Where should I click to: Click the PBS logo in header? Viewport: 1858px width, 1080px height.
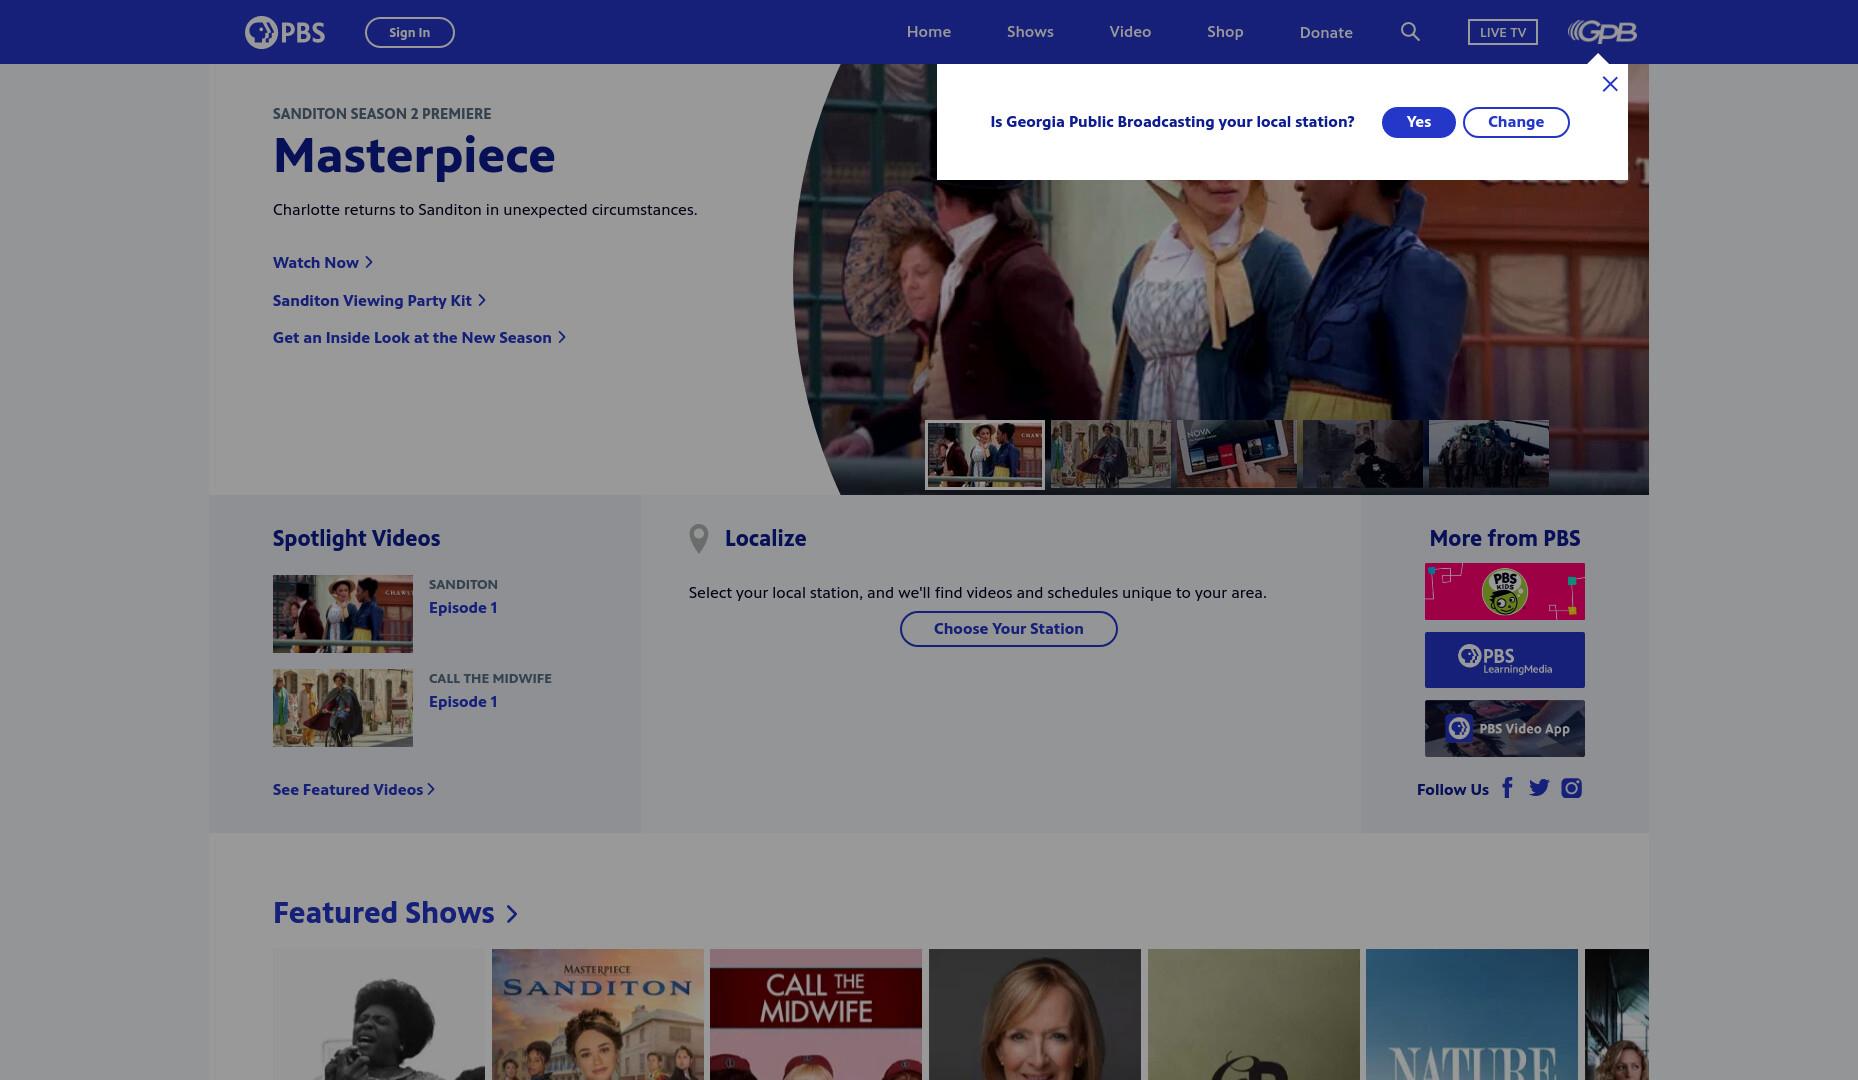[x=285, y=32]
